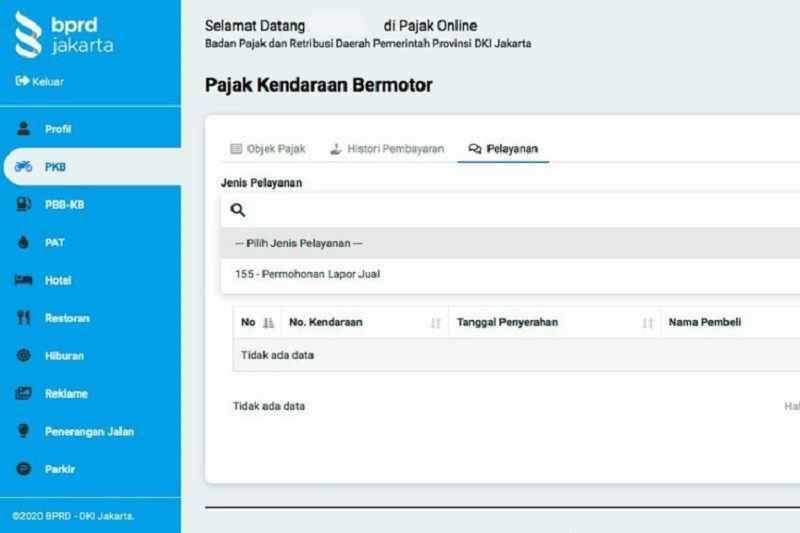Click 'Tidak ada data' text below table

click(269, 406)
